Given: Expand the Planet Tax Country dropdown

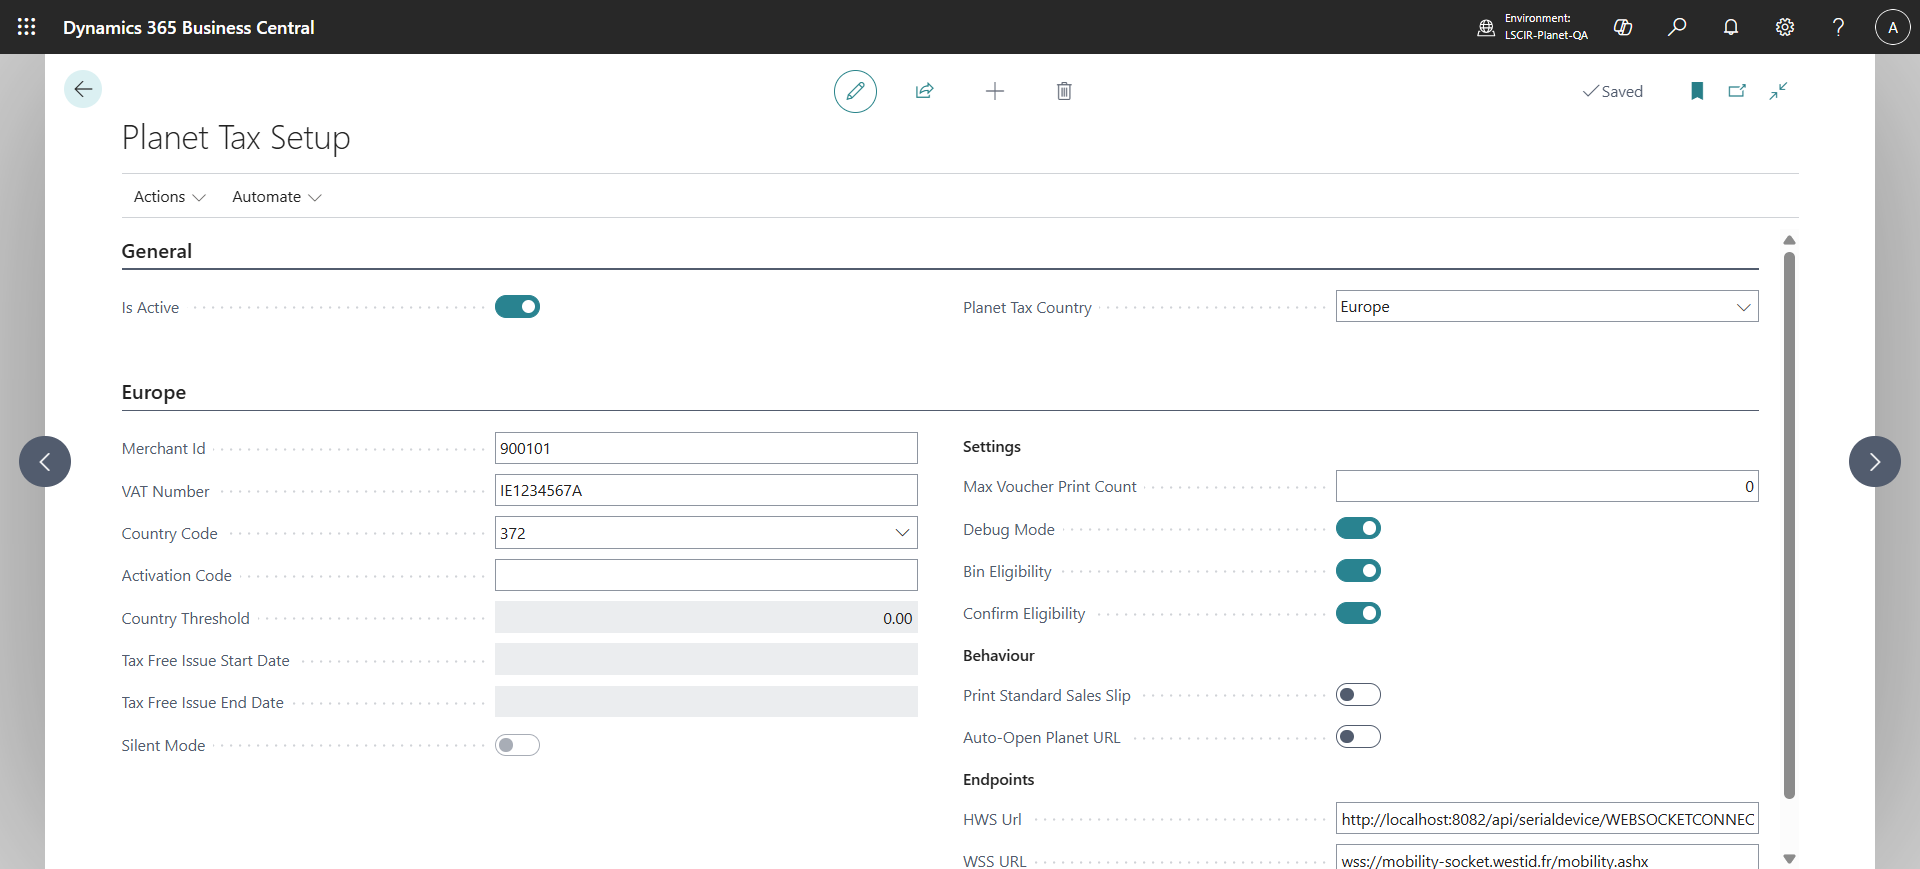Looking at the screenshot, I should [x=1743, y=307].
